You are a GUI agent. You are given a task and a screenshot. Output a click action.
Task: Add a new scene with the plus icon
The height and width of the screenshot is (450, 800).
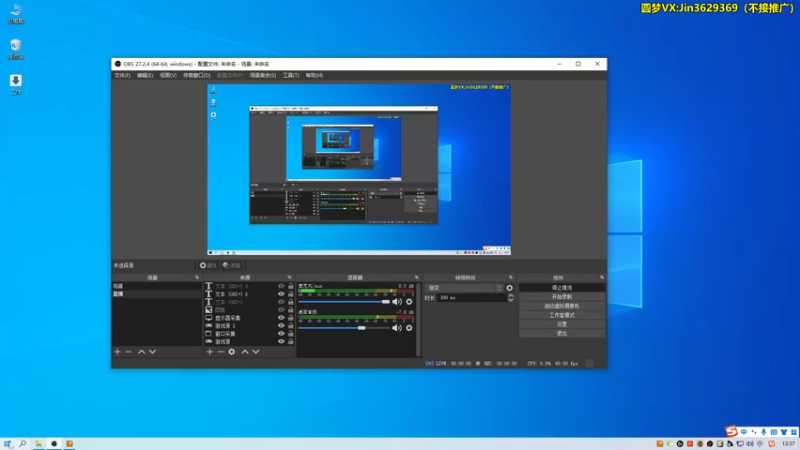(117, 352)
